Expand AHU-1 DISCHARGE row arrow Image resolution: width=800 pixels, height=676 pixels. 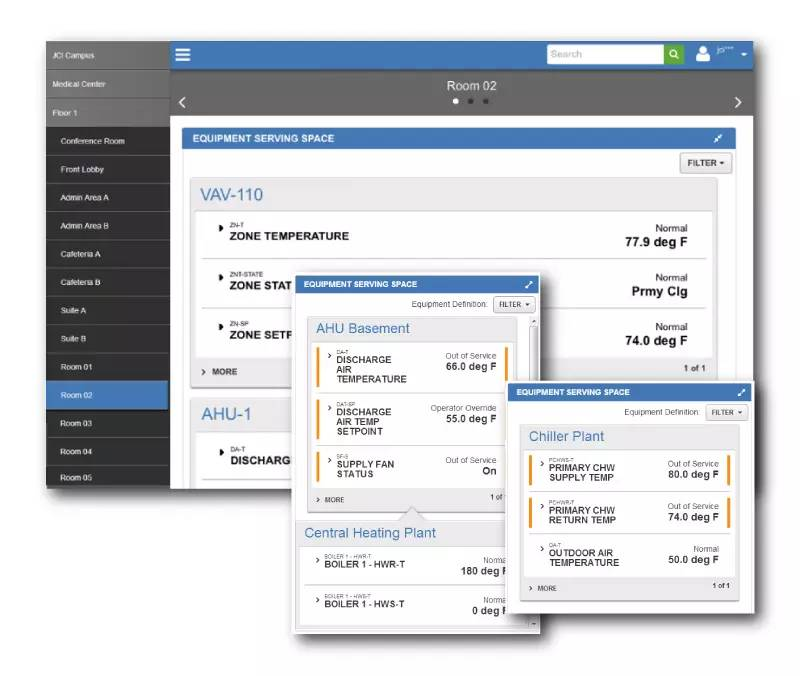pyautogui.click(x=221, y=452)
